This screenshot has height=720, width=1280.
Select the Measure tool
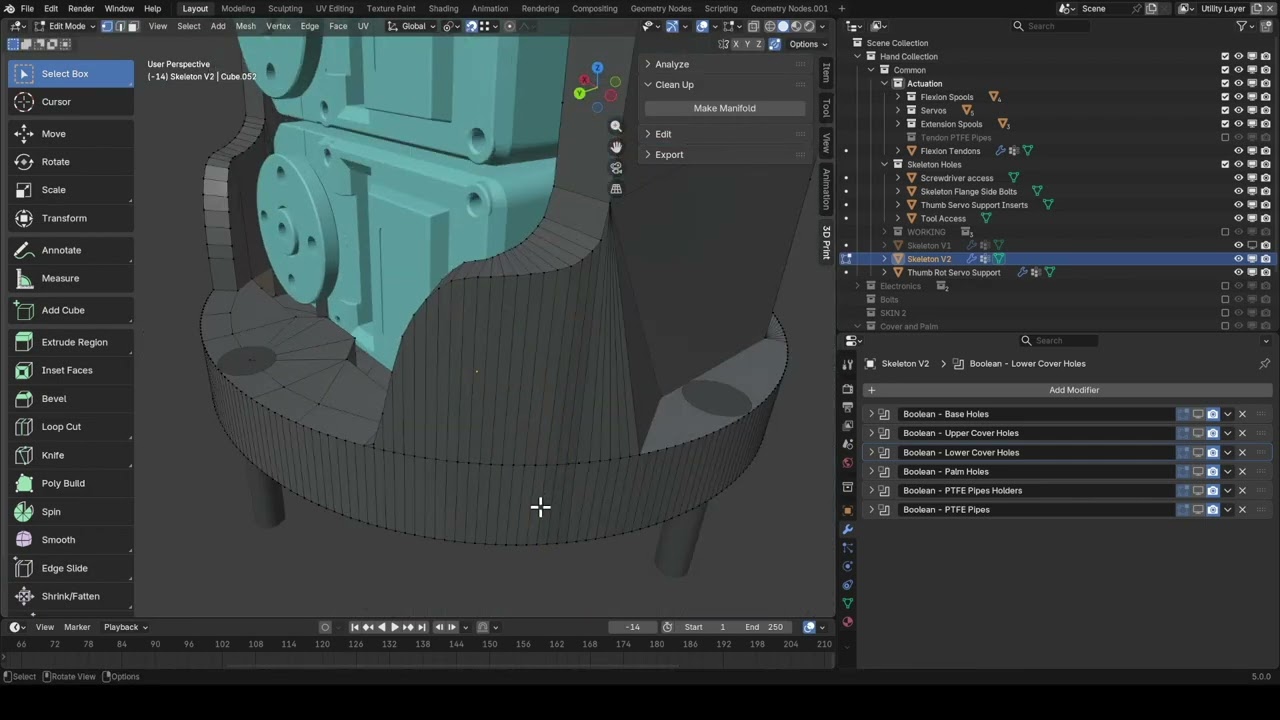[x=60, y=278]
